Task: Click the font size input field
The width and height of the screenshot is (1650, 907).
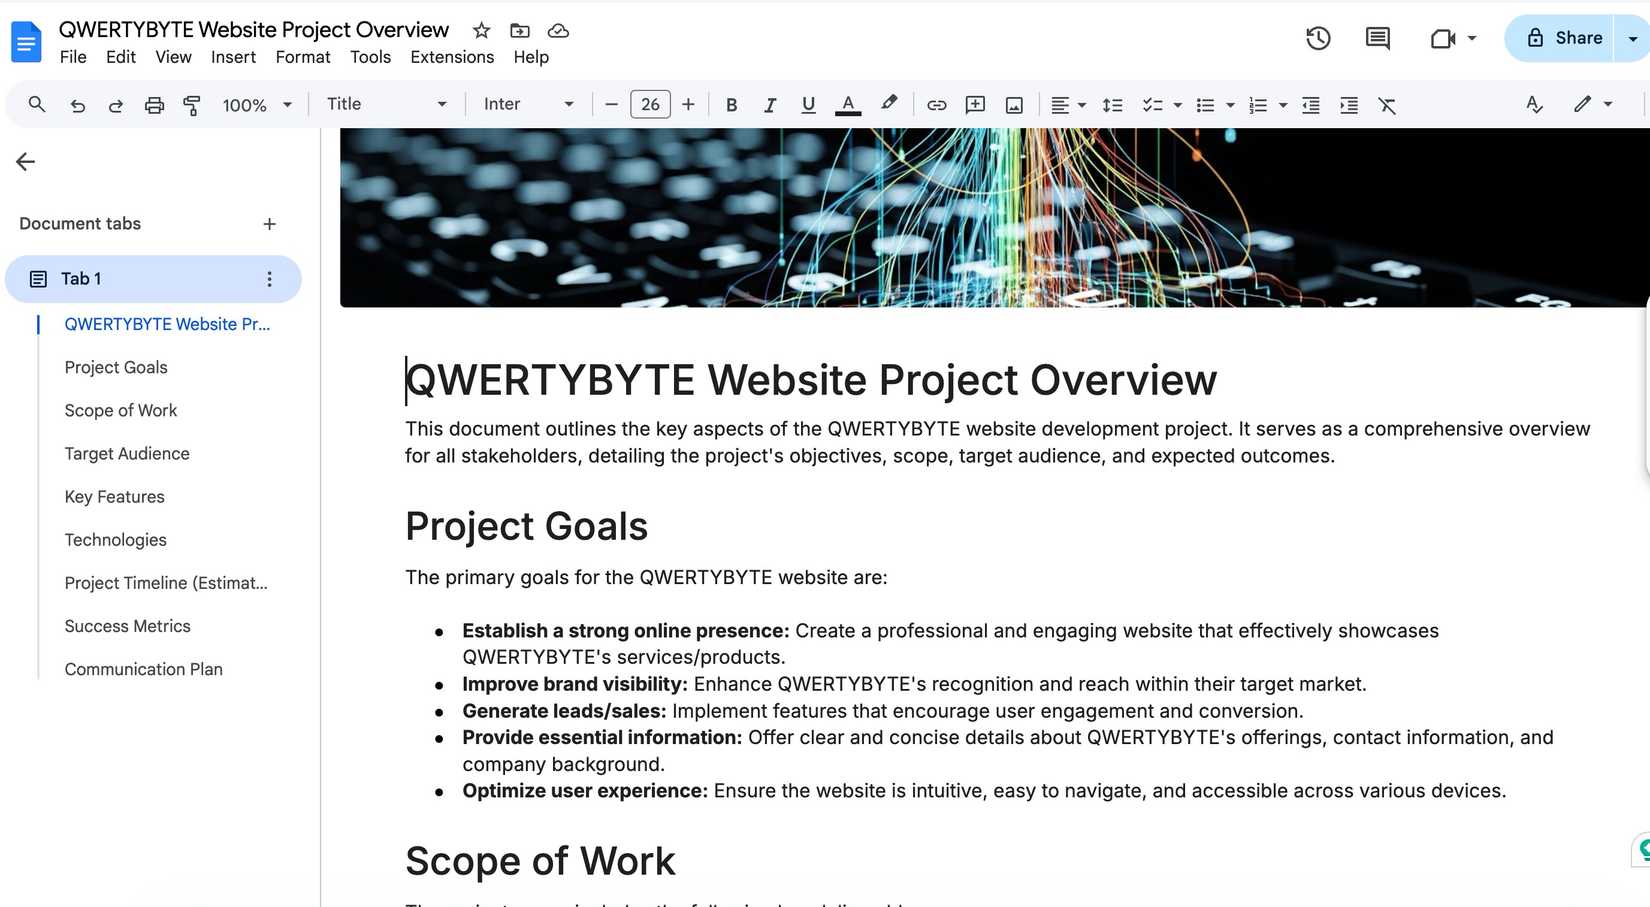Action: click(x=650, y=104)
